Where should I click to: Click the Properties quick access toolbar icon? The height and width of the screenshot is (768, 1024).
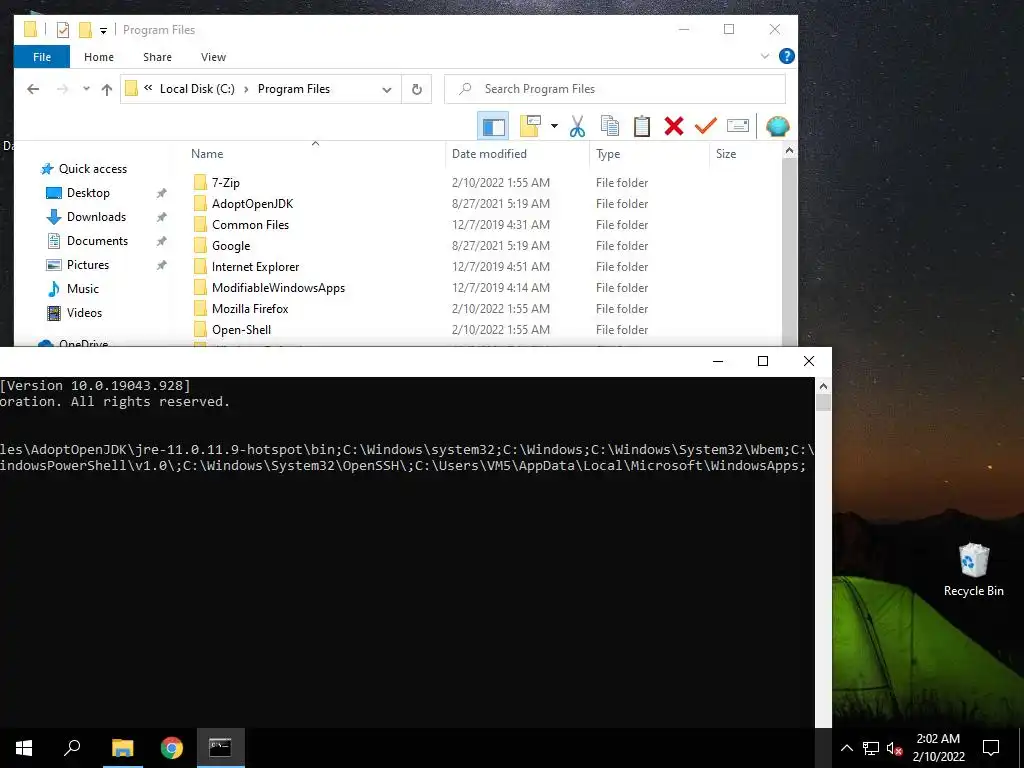click(x=63, y=30)
